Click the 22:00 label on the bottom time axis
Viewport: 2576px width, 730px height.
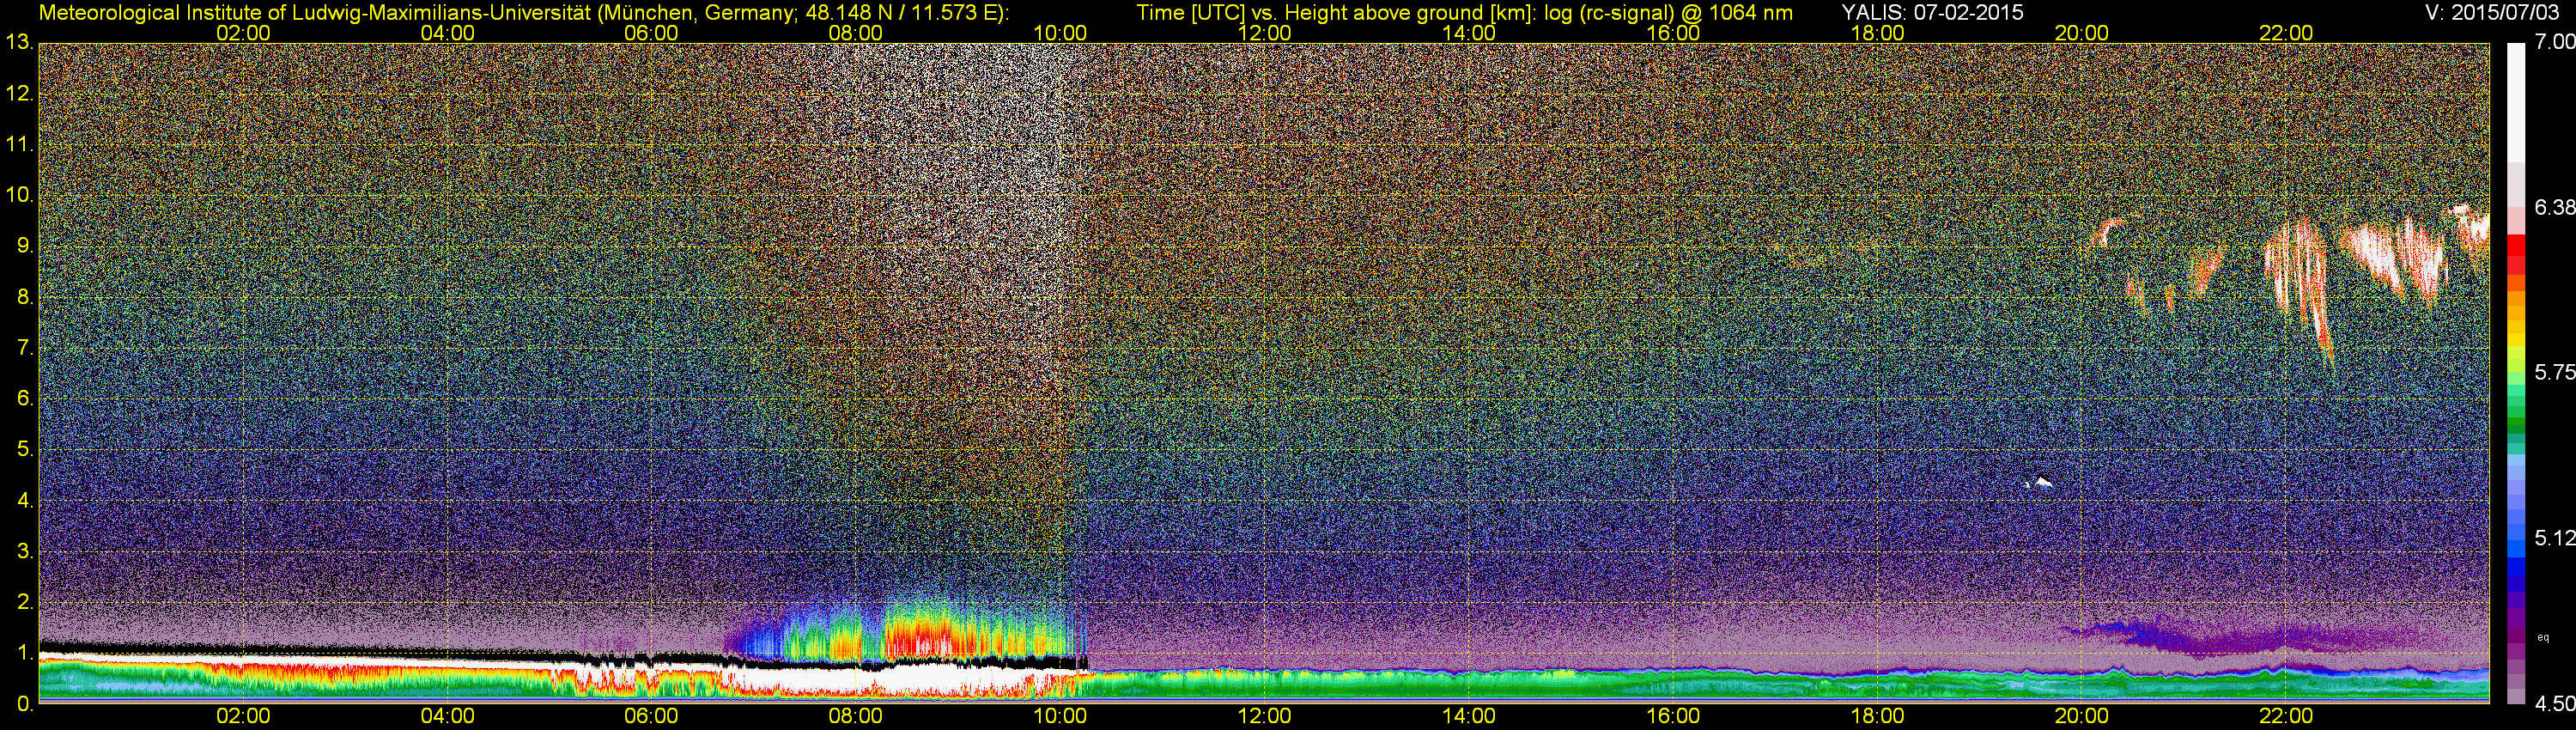2286,716
